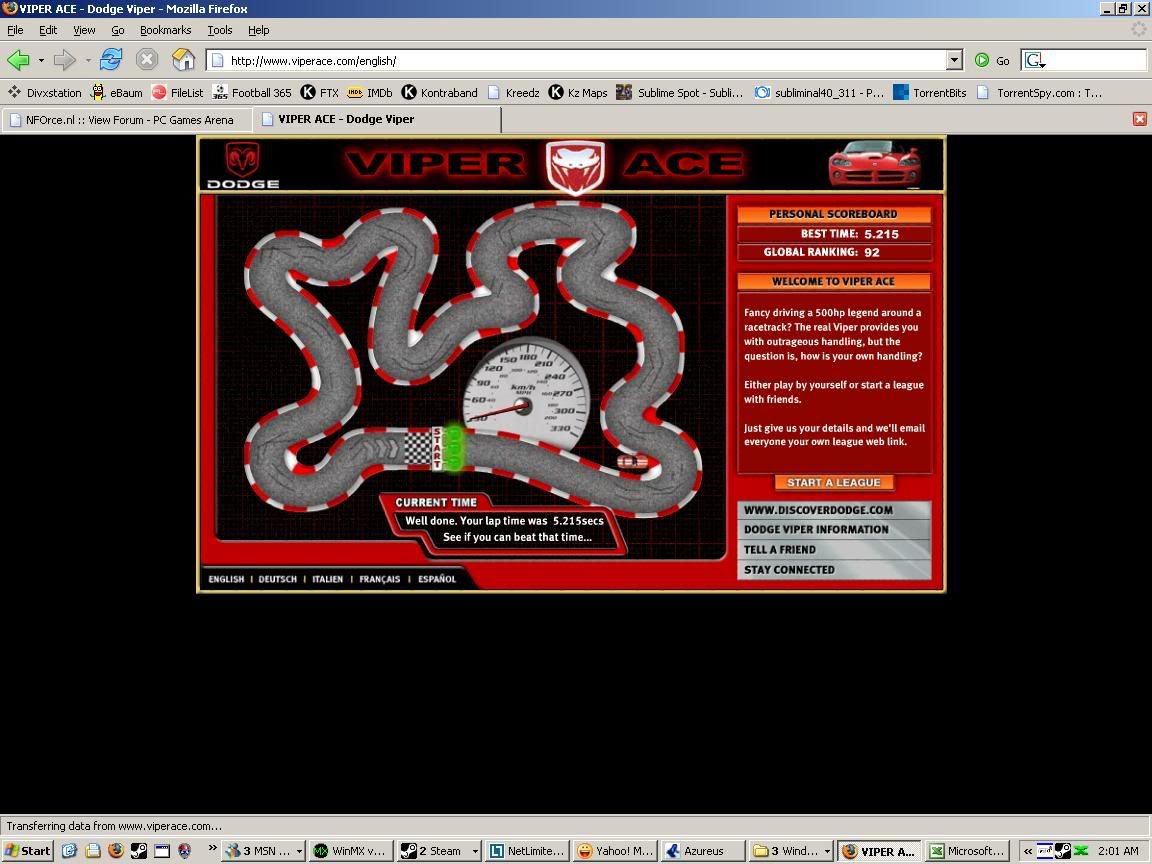Launch Firefox from the quick launch bar
The image size is (1152, 864).
(x=115, y=851)
